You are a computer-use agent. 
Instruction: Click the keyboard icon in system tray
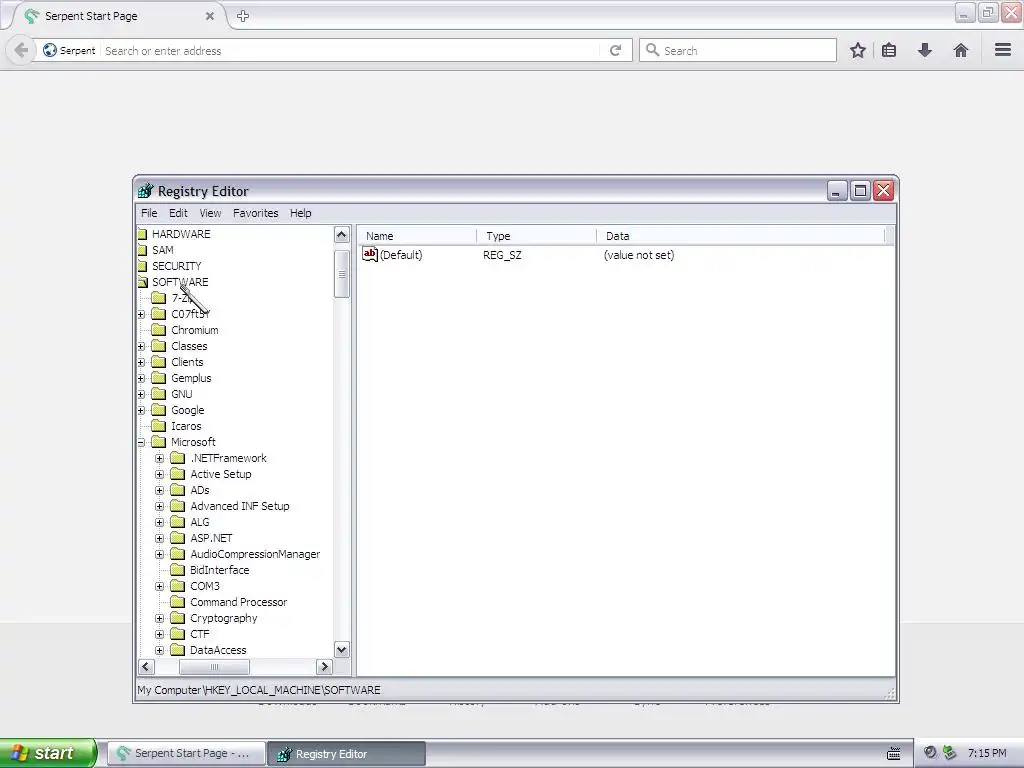893,754
